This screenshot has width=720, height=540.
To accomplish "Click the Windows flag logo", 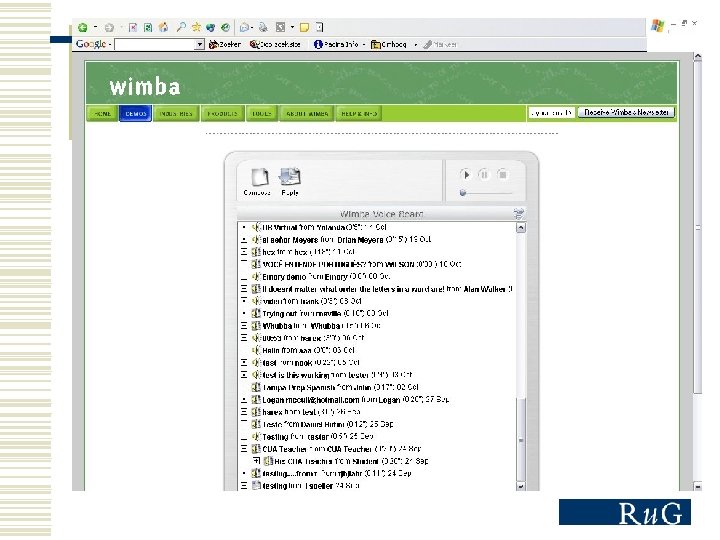I will [658, 26].
